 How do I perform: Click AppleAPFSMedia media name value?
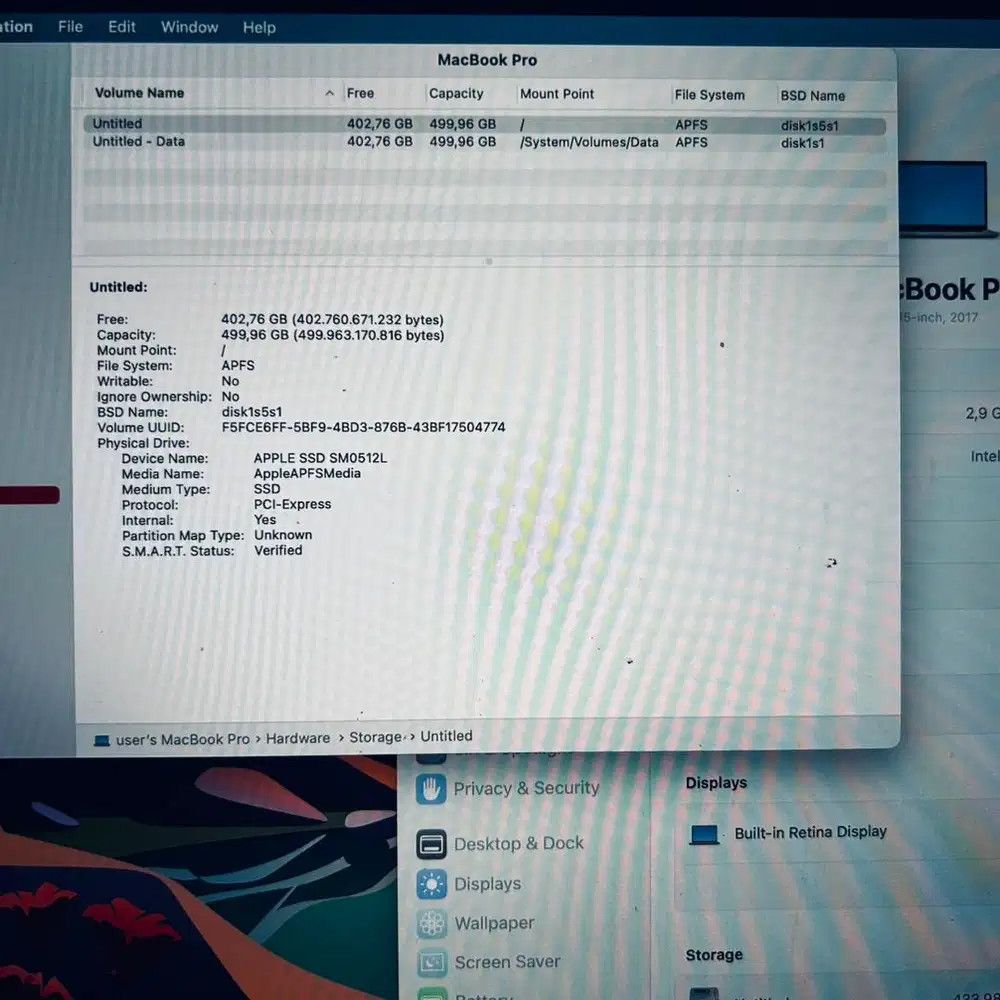pos(307,473)
